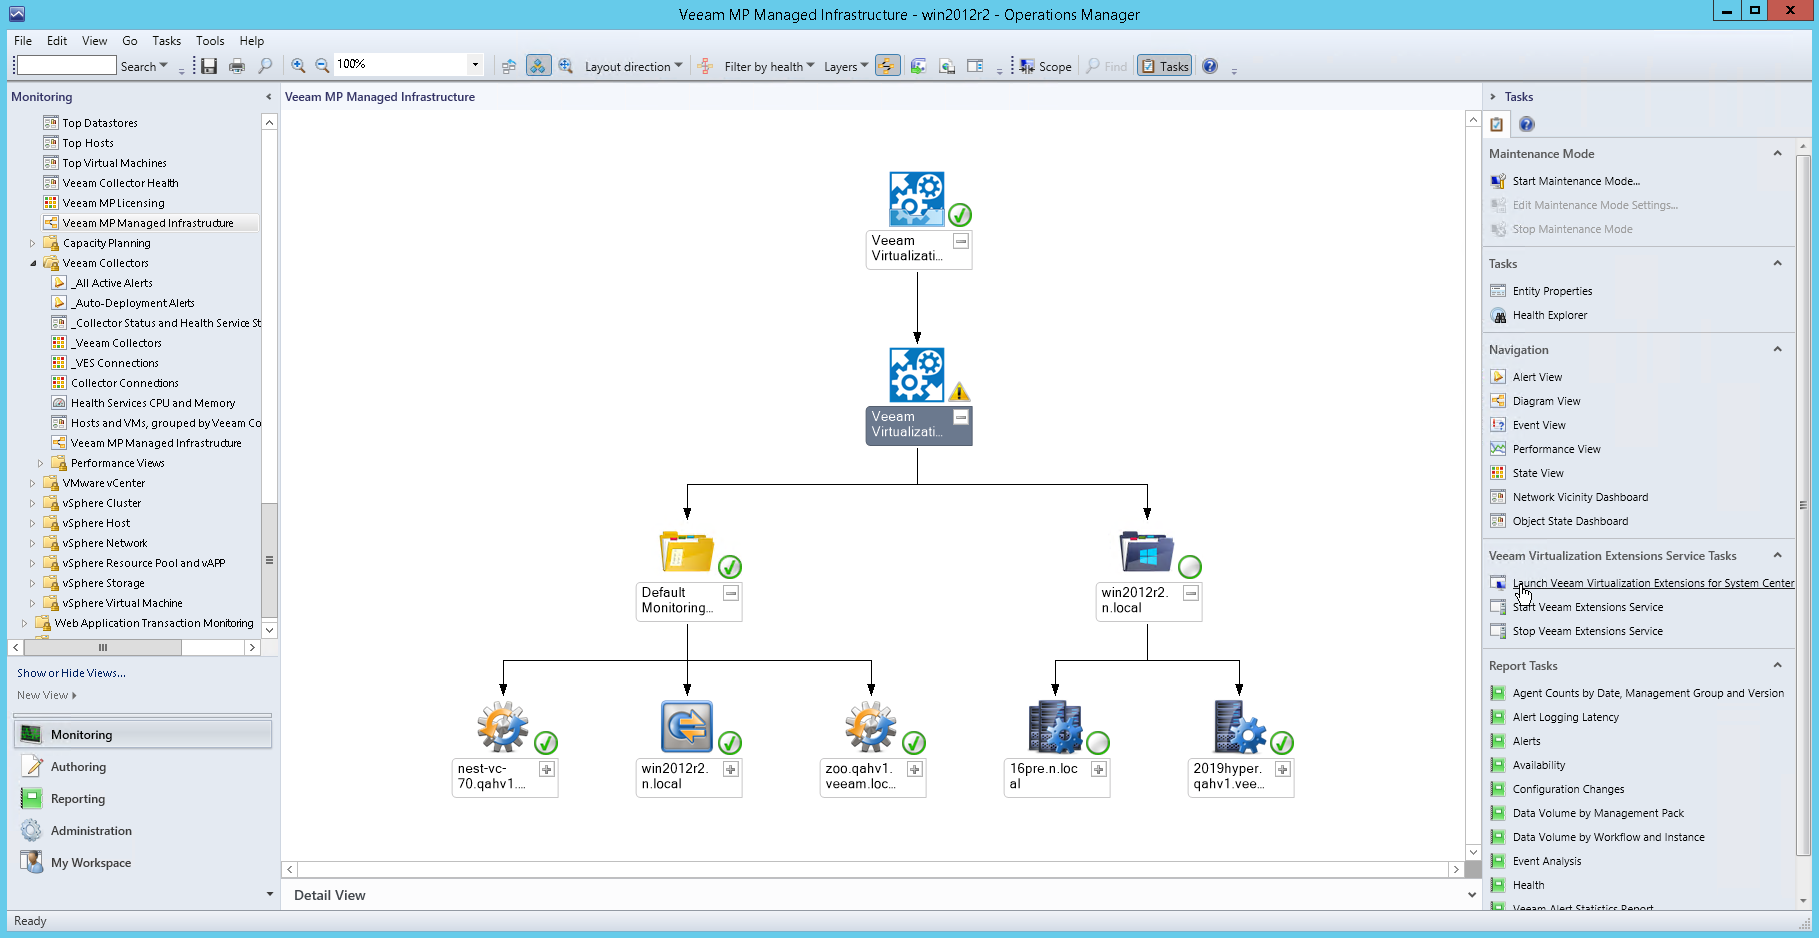
Task: Click the Tasks pane clipboard icon
Action: 1497,124
